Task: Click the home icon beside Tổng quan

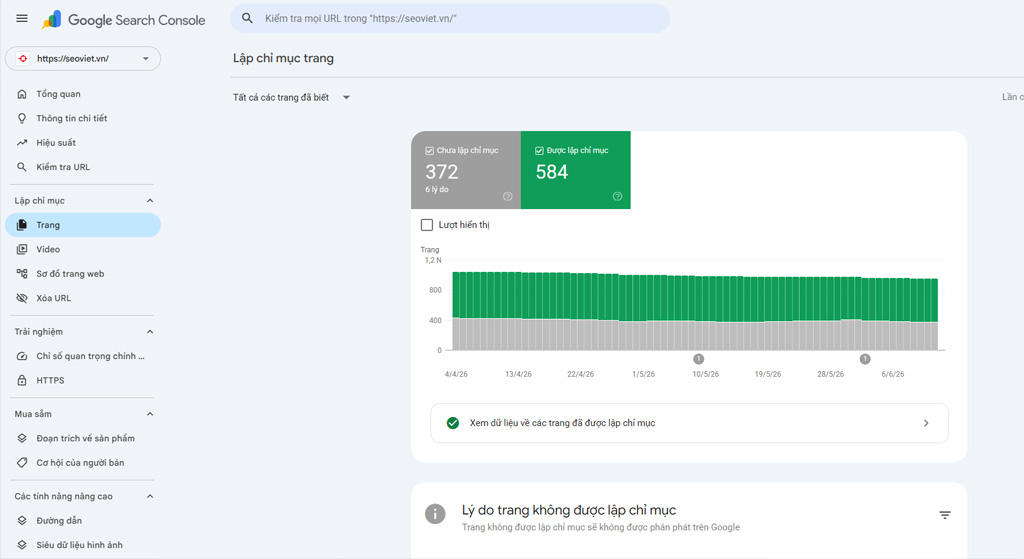Action: [x=22, y=94]
